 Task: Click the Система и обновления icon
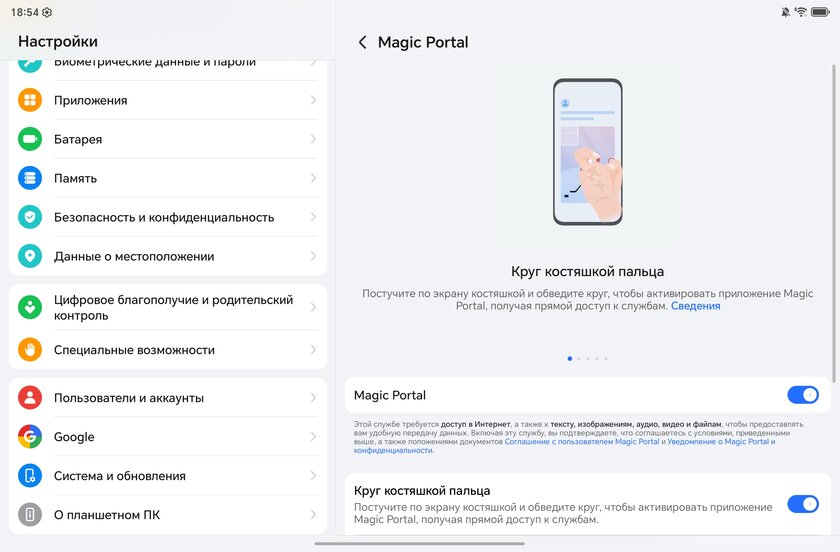[30, 476]
